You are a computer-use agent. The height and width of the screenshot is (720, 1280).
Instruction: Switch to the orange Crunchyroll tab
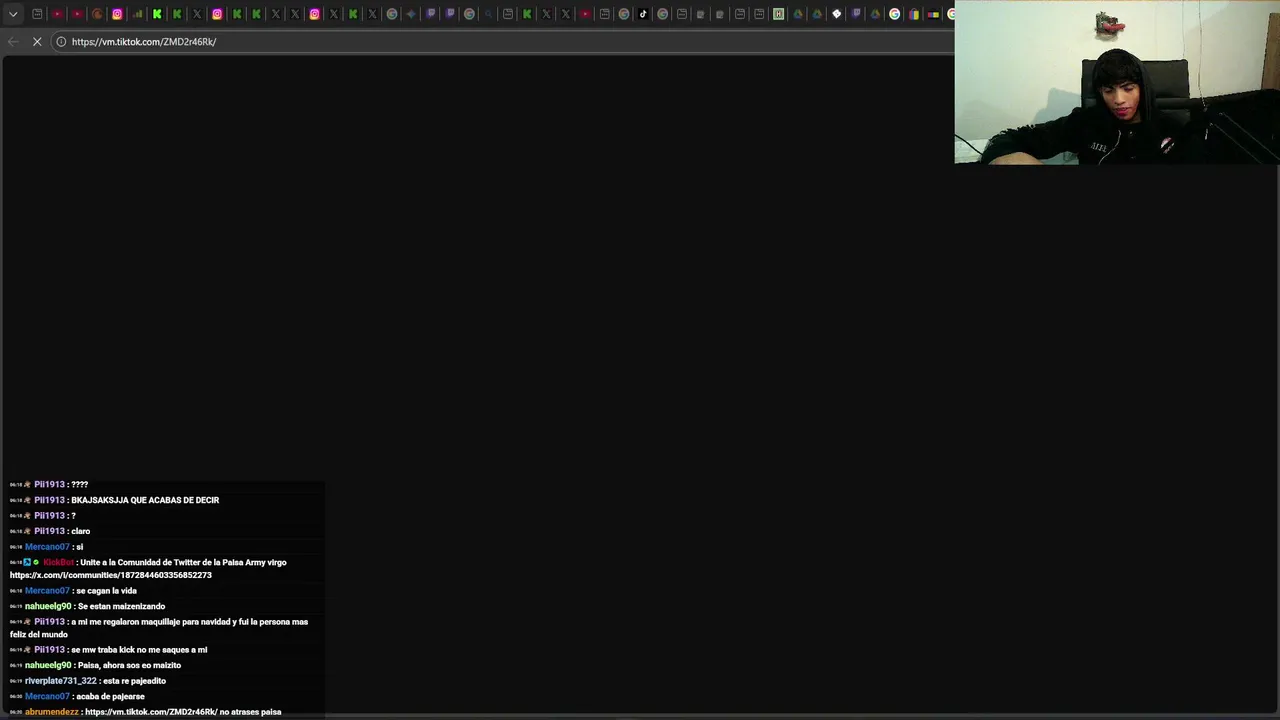click(97, 14)
